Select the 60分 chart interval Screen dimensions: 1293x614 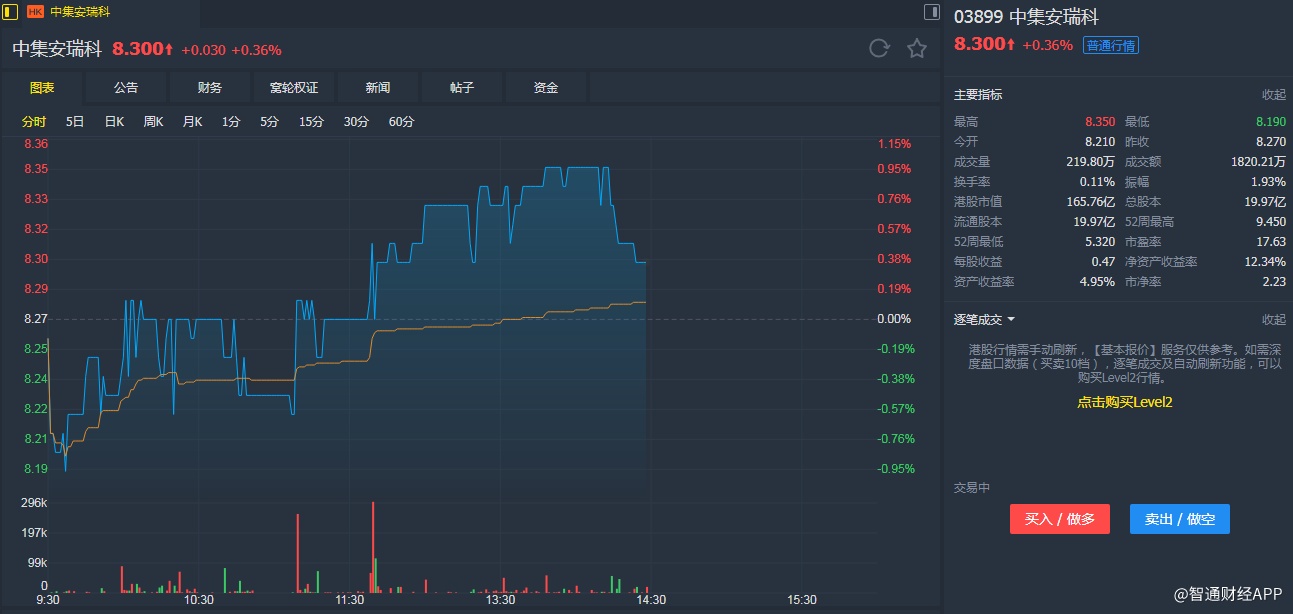(x=401, y=122)
